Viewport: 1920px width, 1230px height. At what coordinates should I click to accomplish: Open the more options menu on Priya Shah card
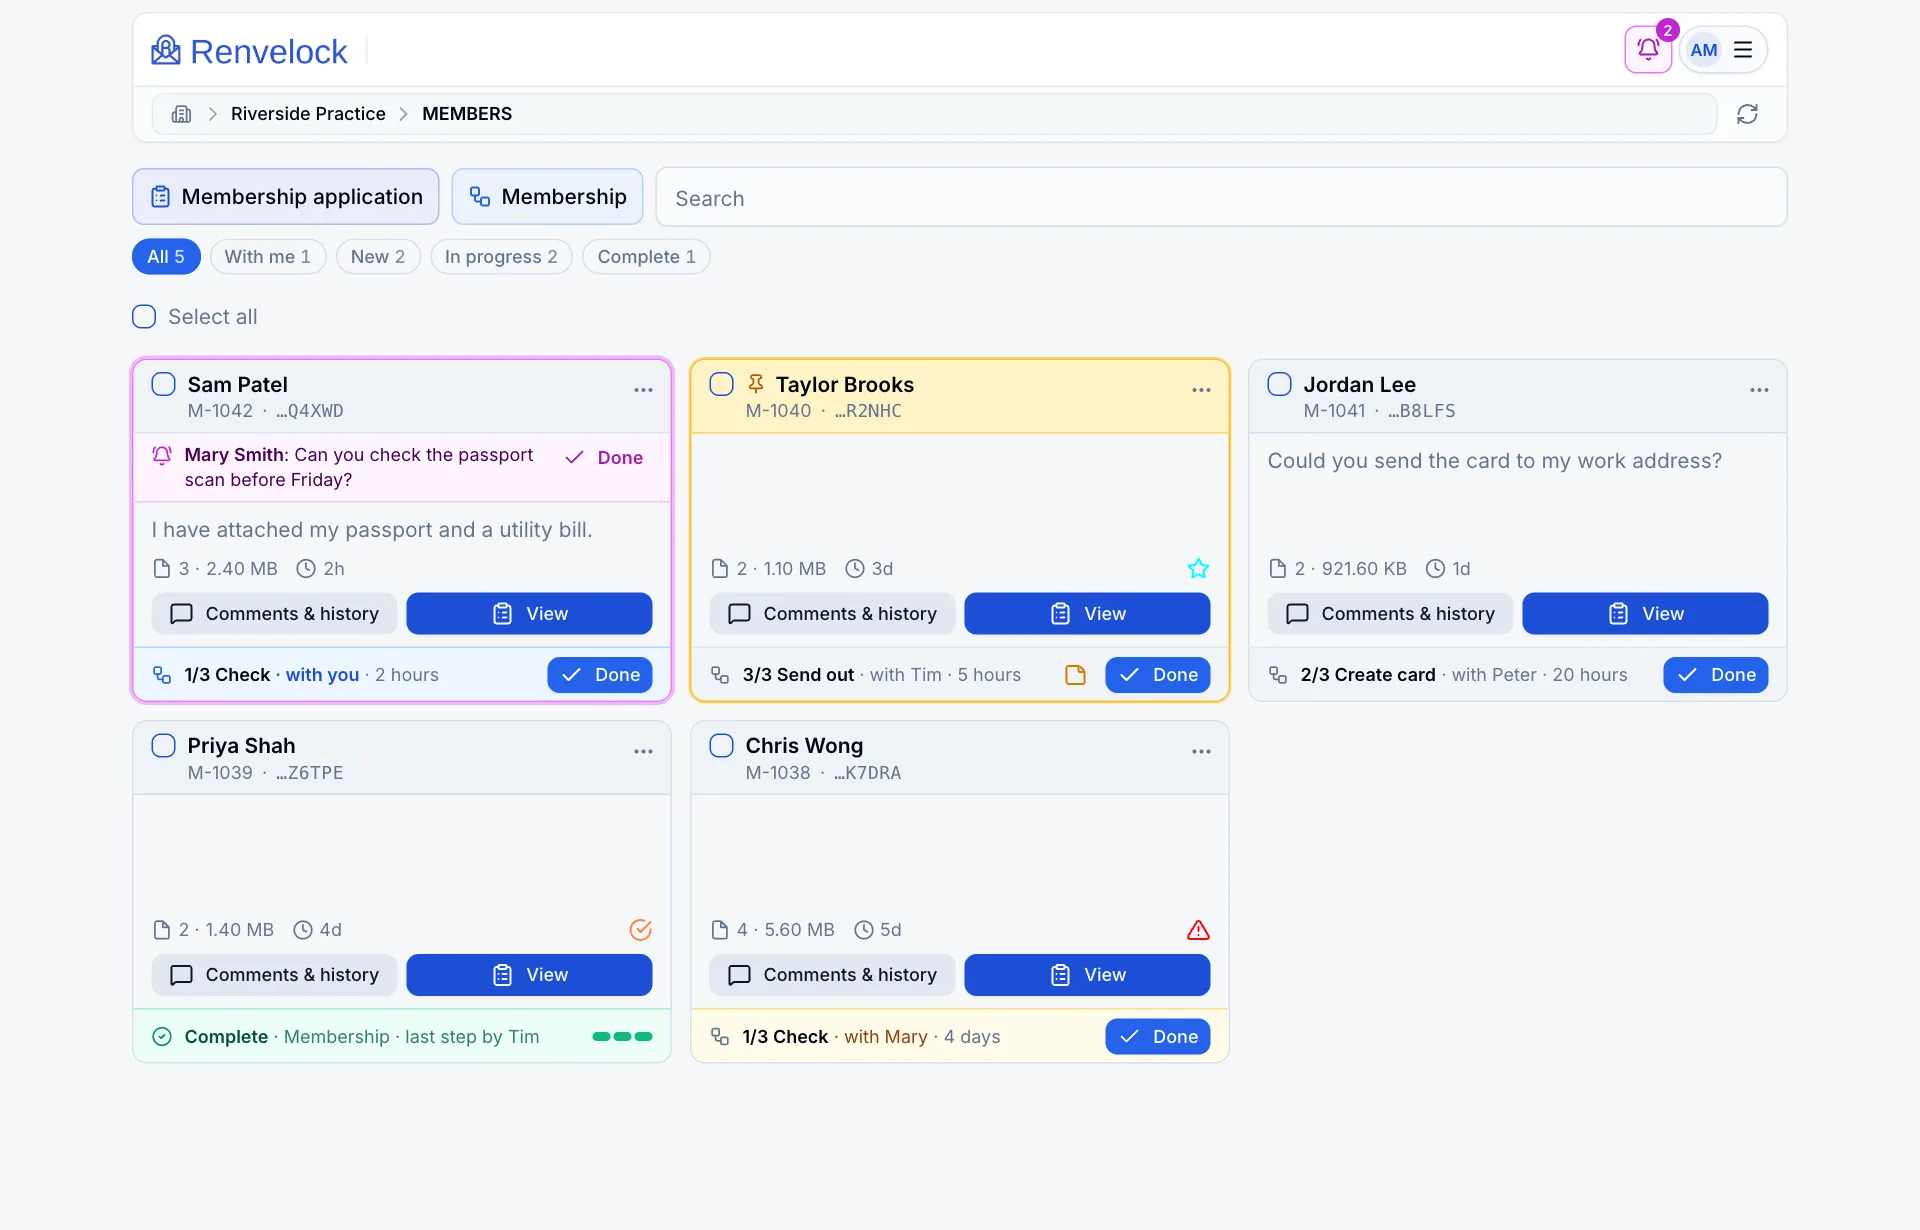pos(643,751)
